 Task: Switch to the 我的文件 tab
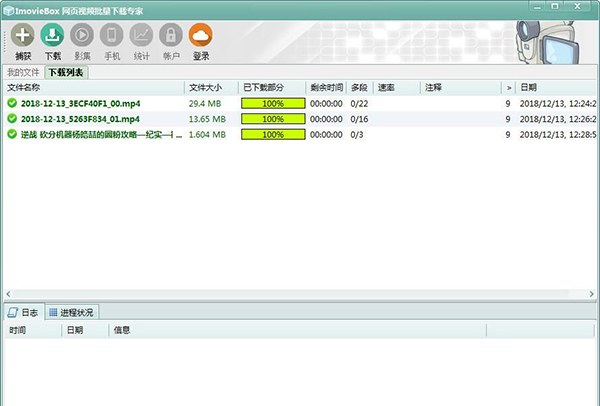[x=23, y=73]
